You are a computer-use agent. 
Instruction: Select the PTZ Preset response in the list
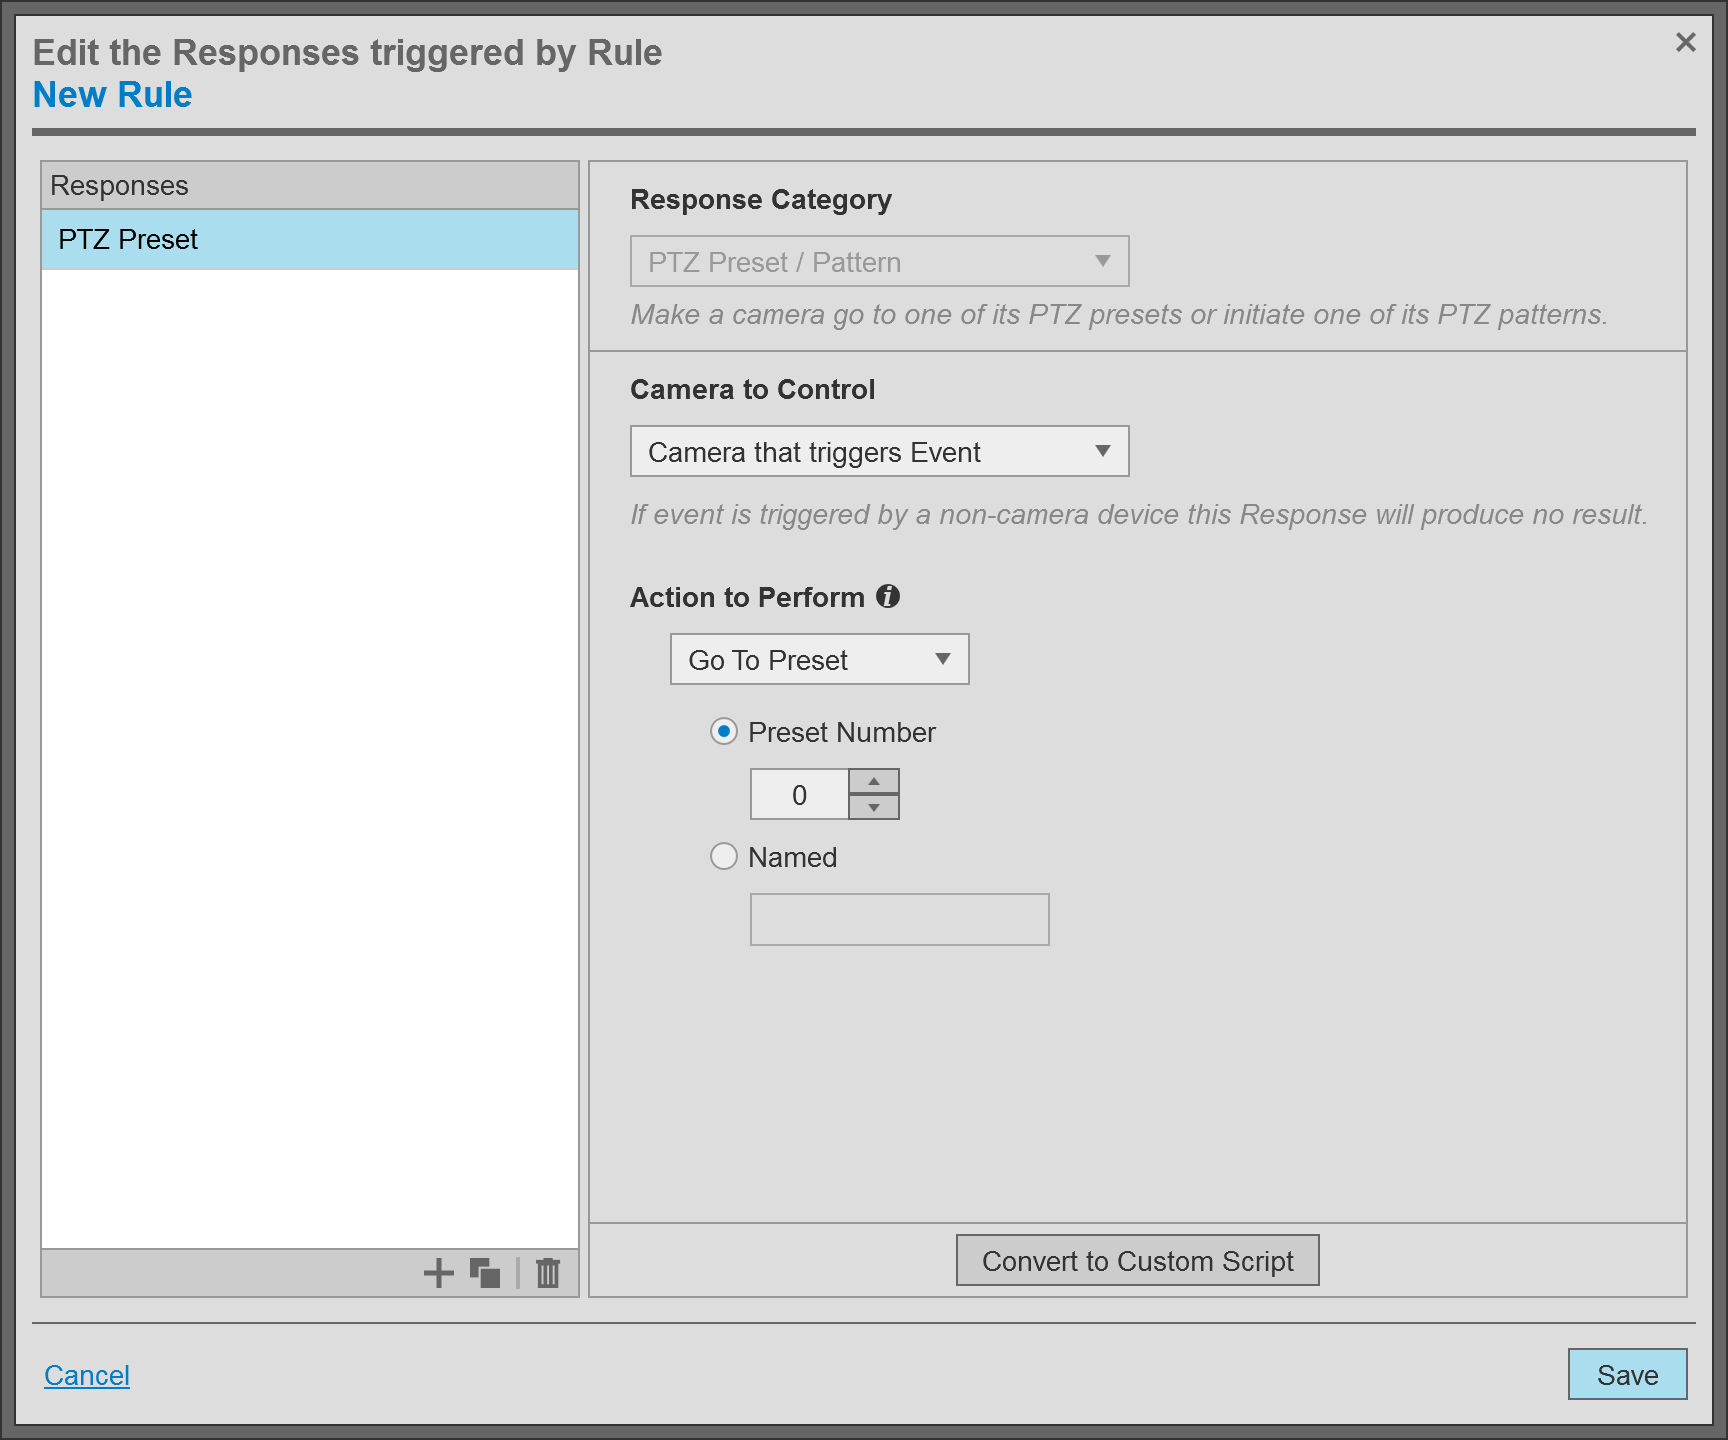point(310,239)
